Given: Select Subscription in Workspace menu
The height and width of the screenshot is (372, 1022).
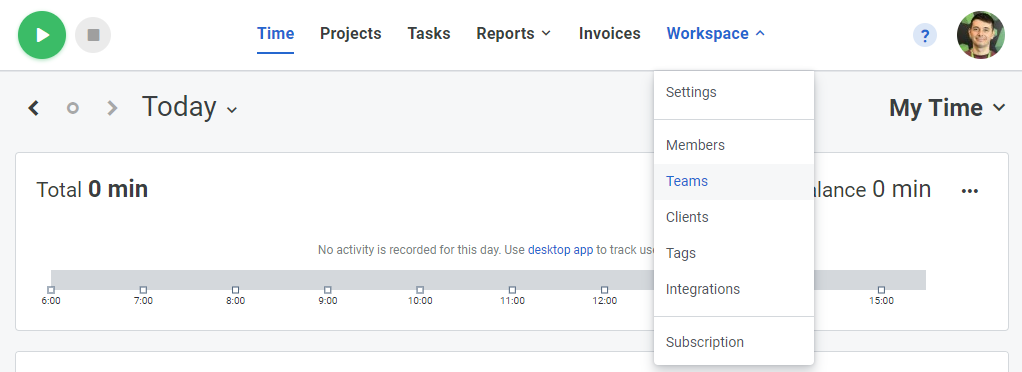Looking at the screenshot, I should [734, 343].
